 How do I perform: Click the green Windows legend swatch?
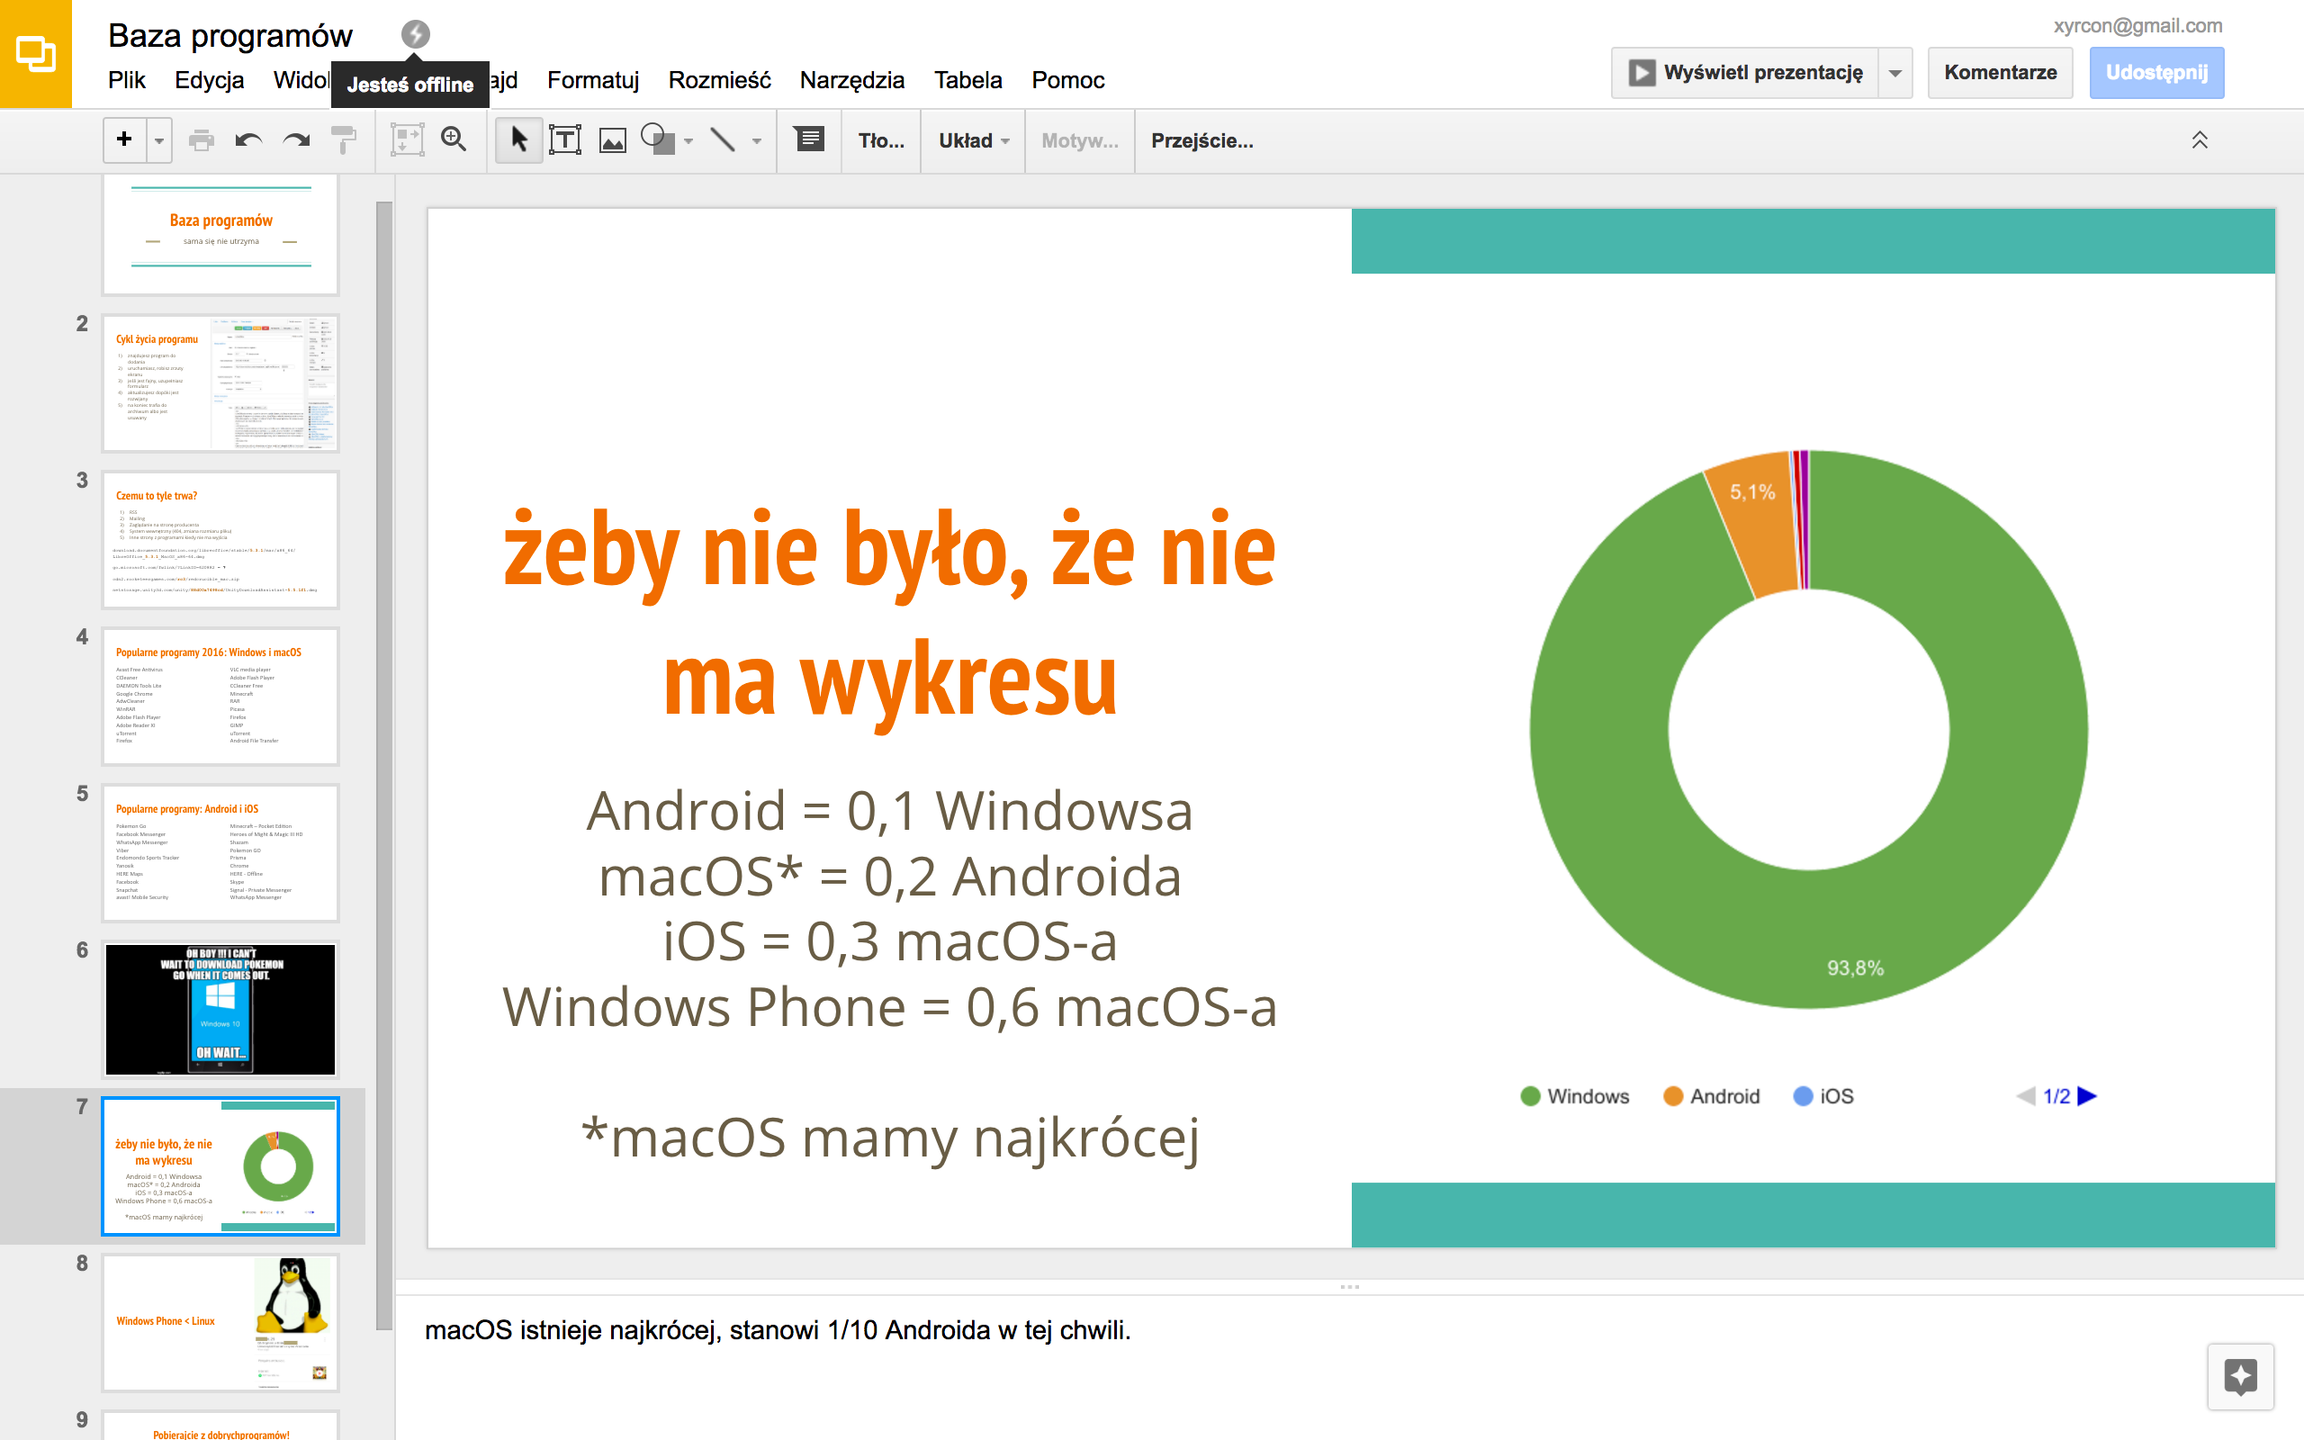1530,1096
